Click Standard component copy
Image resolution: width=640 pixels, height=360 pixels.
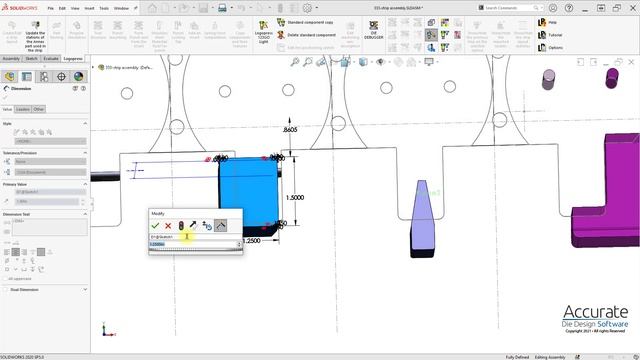[x=305, y=22]
